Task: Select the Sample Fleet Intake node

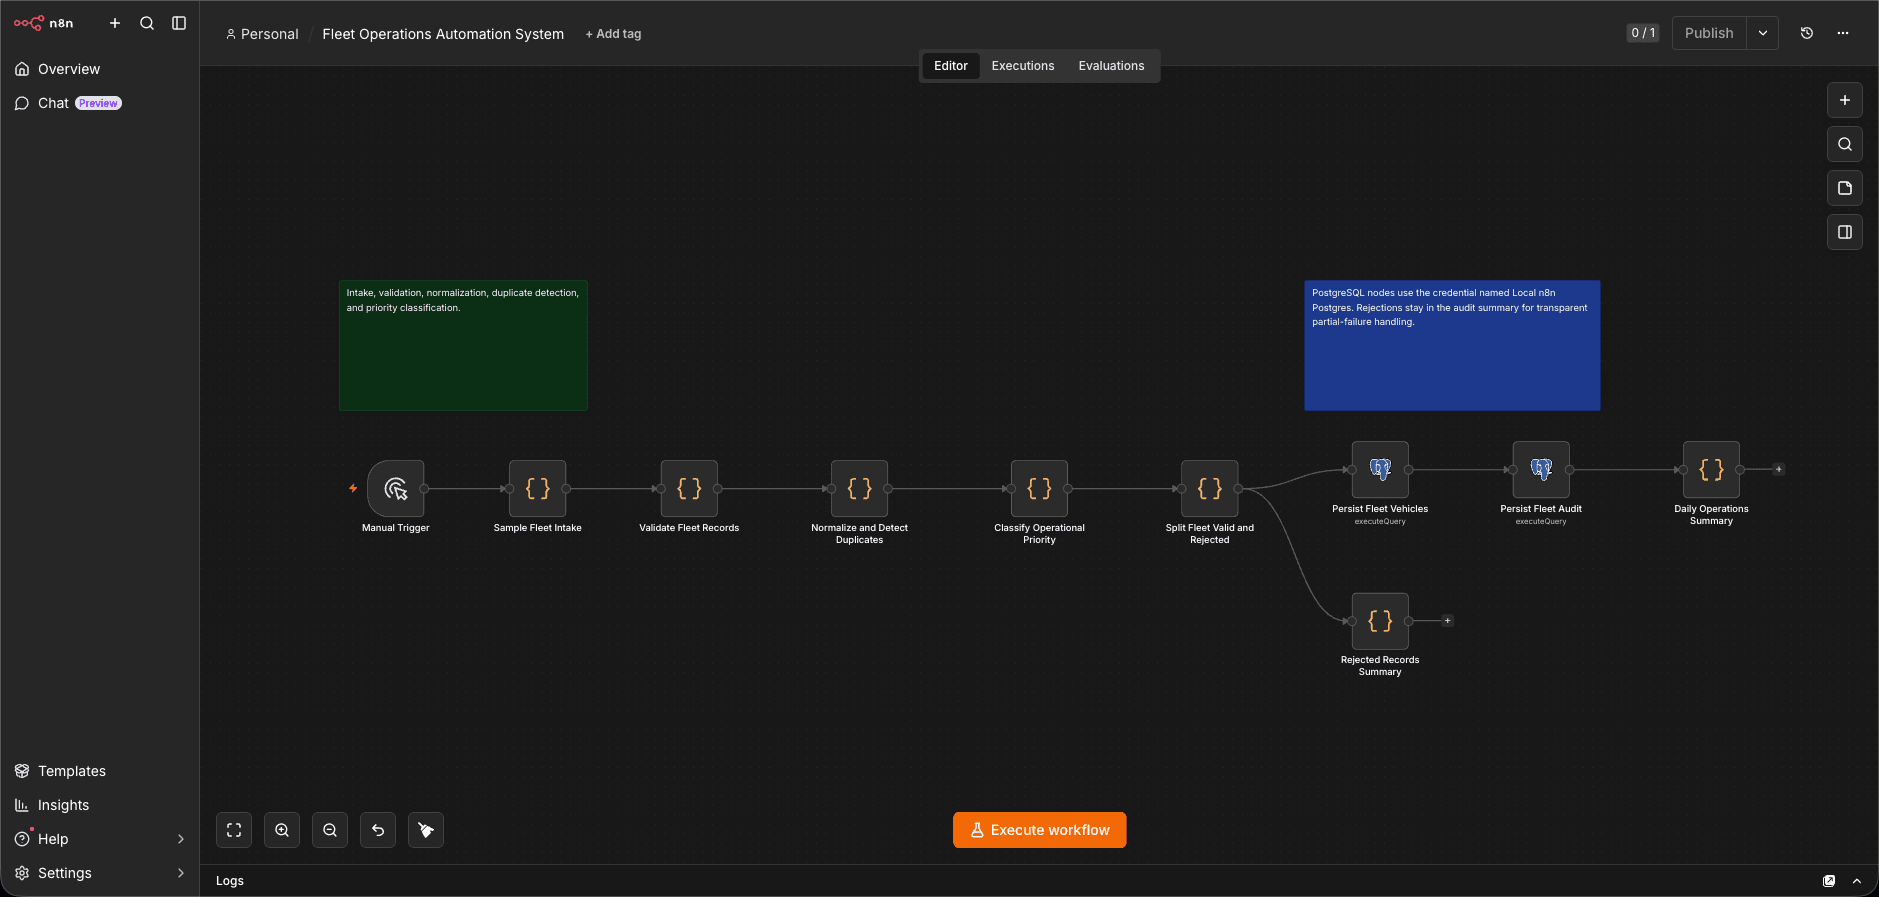Action: click(x=538, y=489)
